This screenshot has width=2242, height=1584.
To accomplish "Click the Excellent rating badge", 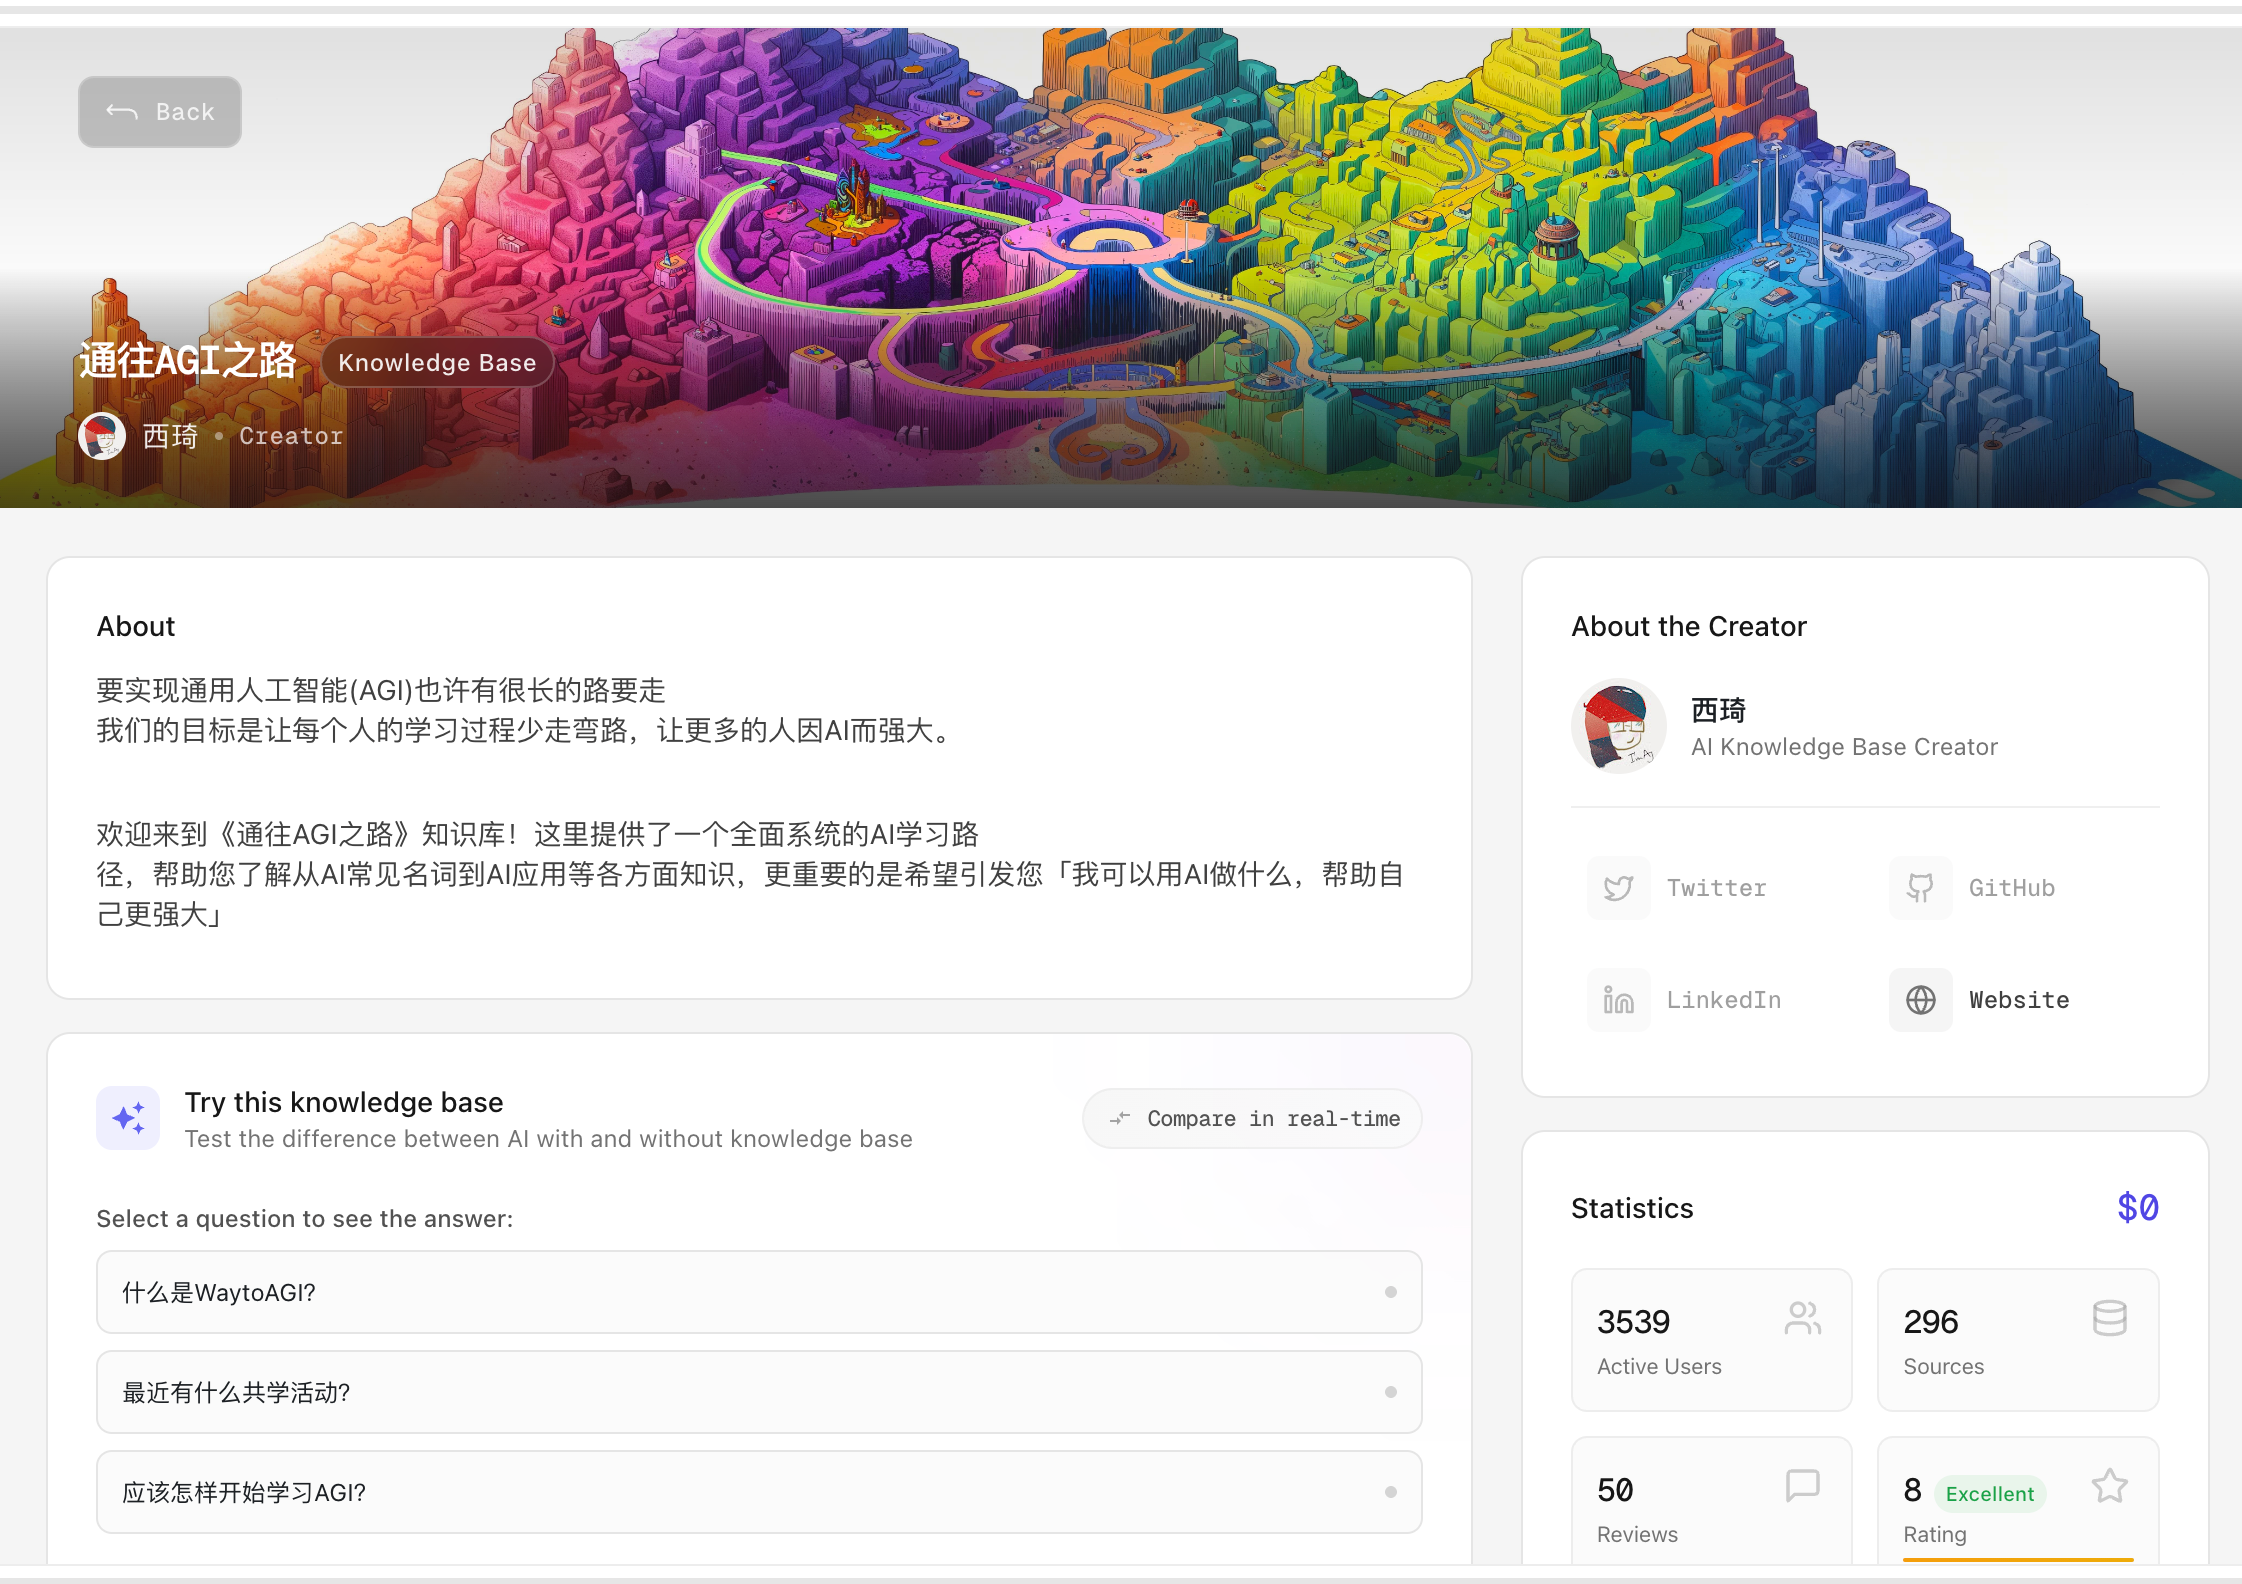I will click(x=1990, y=1494).
